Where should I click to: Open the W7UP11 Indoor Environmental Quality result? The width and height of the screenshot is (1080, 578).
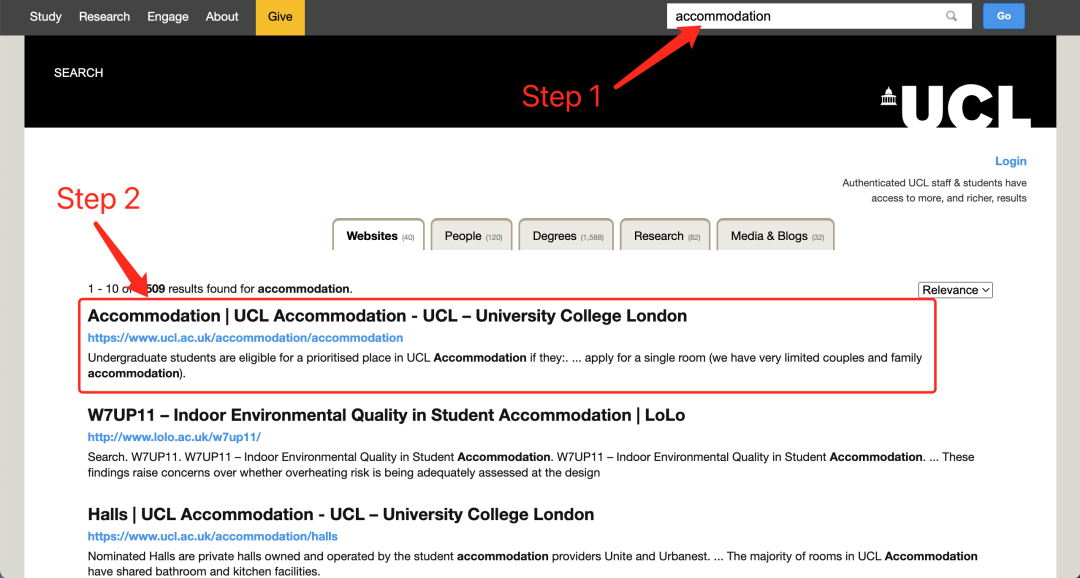click(x=386, y=415)
